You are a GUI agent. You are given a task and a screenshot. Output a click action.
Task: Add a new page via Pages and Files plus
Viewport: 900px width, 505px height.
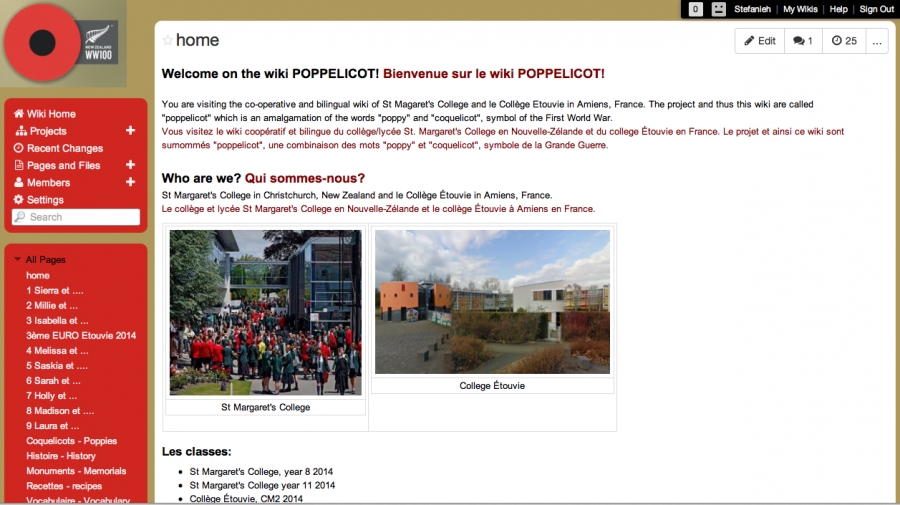[130, 165]
